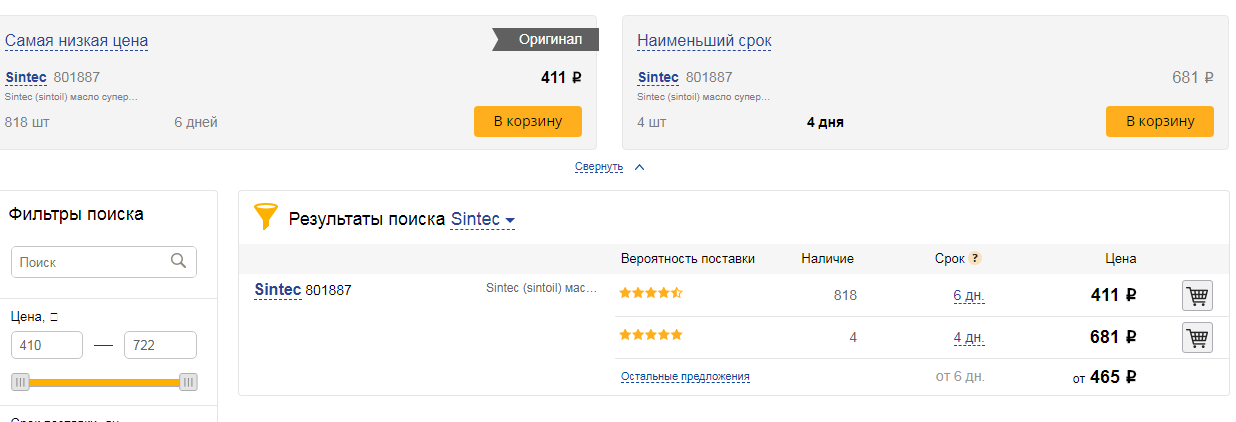Click the 6 дн. delivery term link

(x=969, y=295)
